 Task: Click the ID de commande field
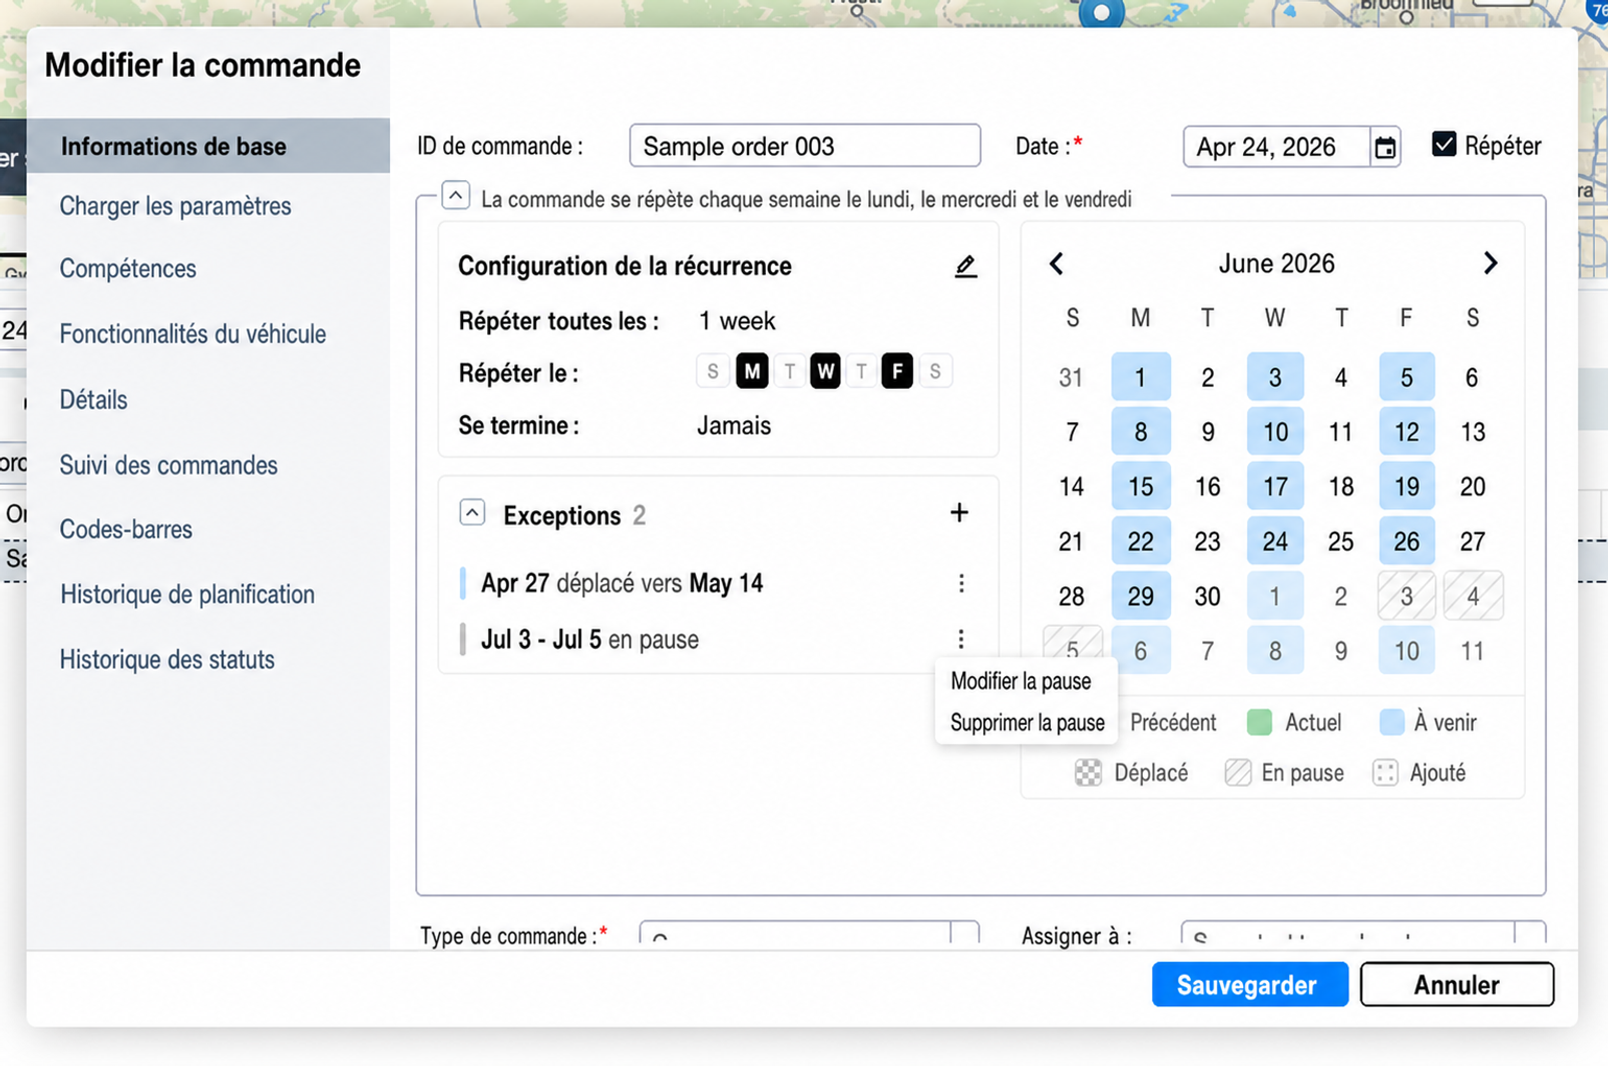pos(804,146)
